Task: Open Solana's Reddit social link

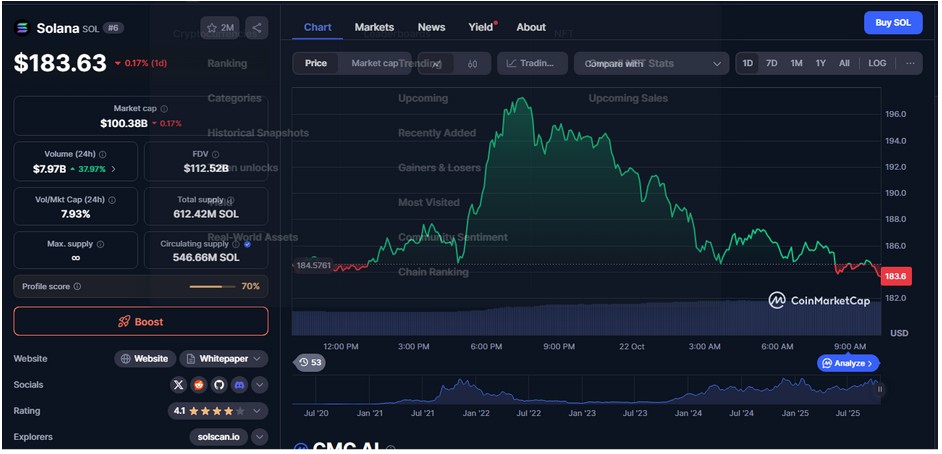Action: (198, 385)
